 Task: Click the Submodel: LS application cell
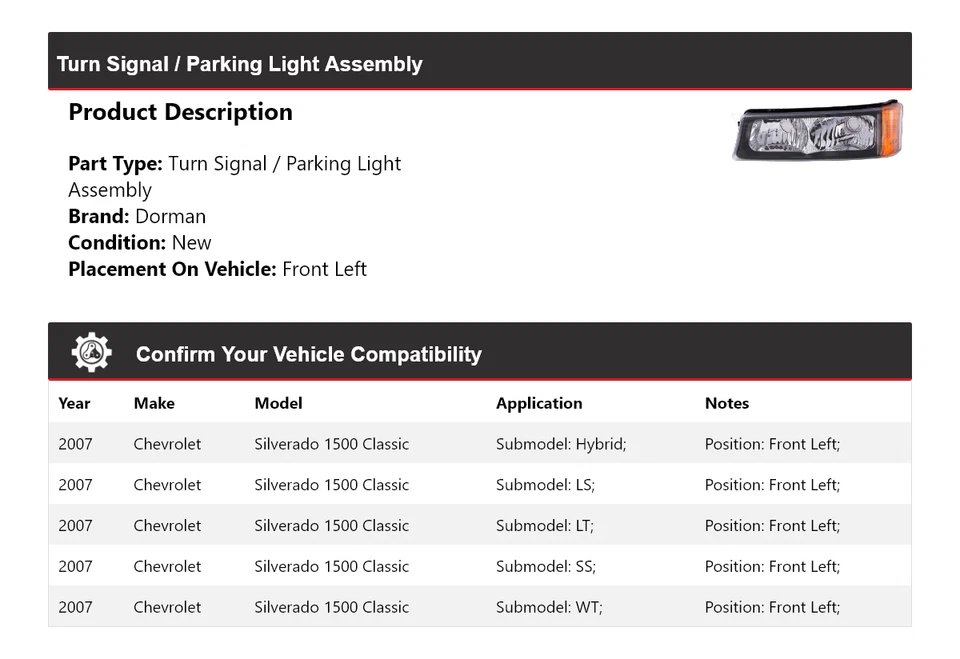coord(545,485)
